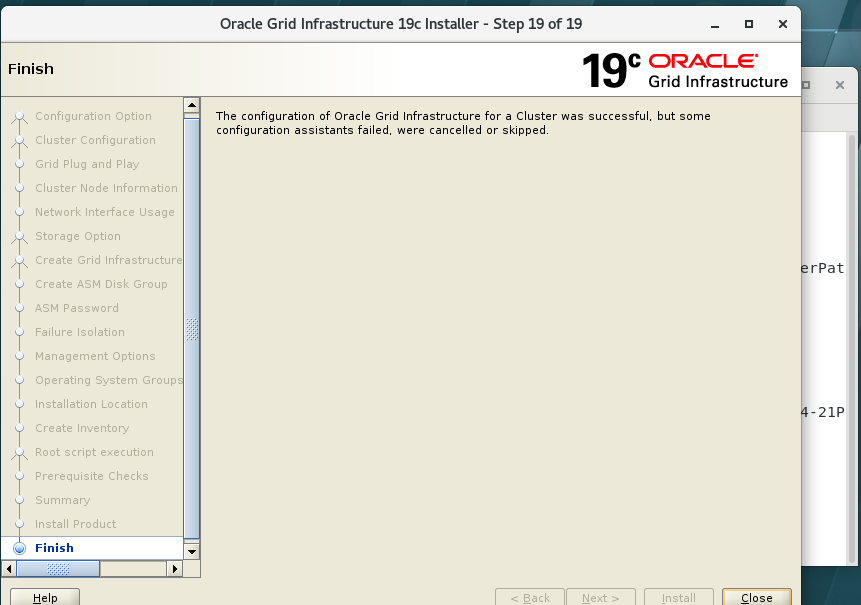Select the Cluster Configuration step
The image size is (861, 605).
point(96,140)
